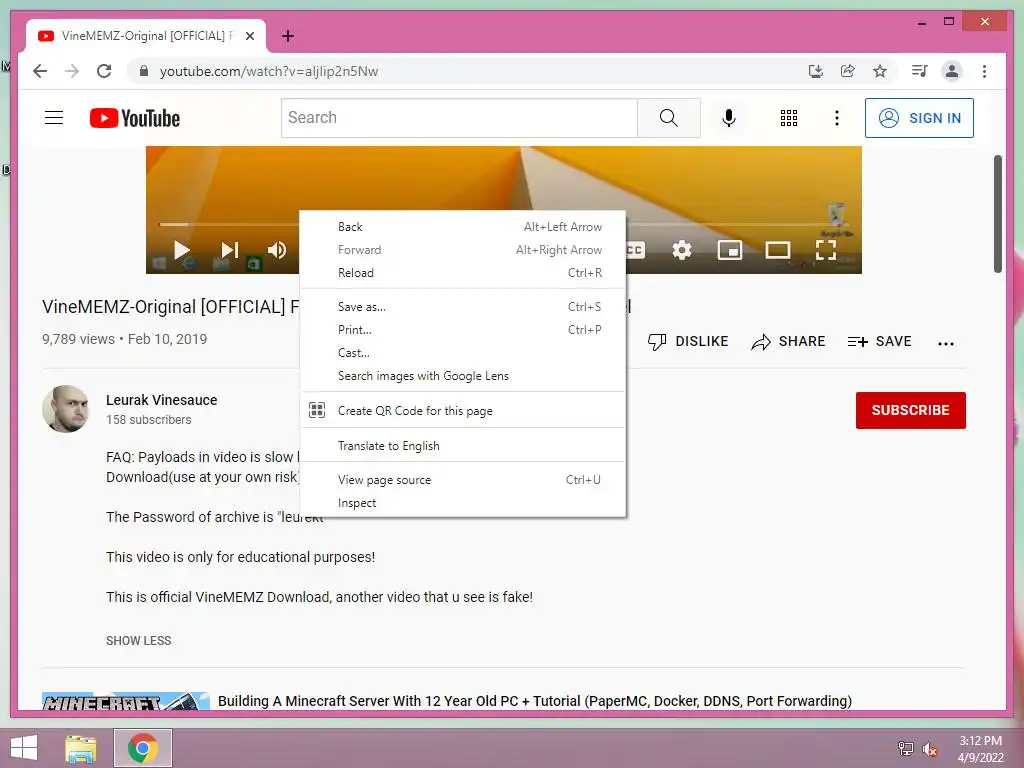Search with voice microphone icon
Viewport: 1024px width, 768px height.
(x=729, y=118)
